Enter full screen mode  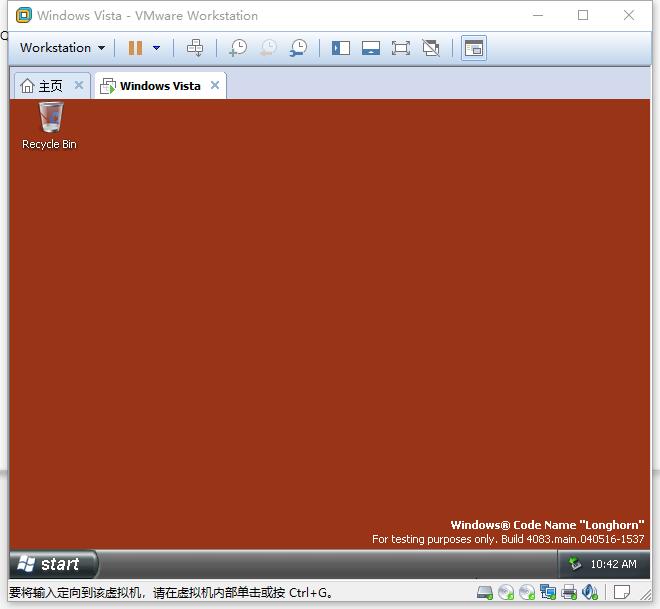point(401,48)
